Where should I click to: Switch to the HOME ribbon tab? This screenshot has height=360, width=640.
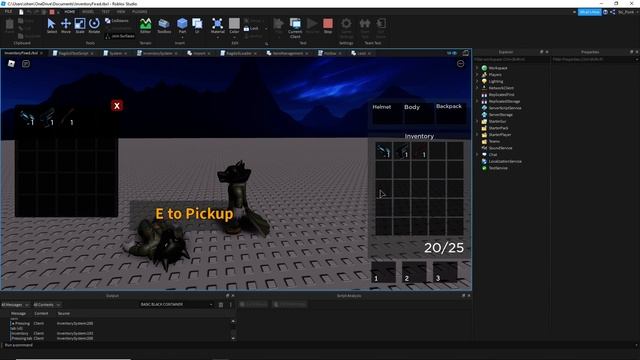click(69, 12)
